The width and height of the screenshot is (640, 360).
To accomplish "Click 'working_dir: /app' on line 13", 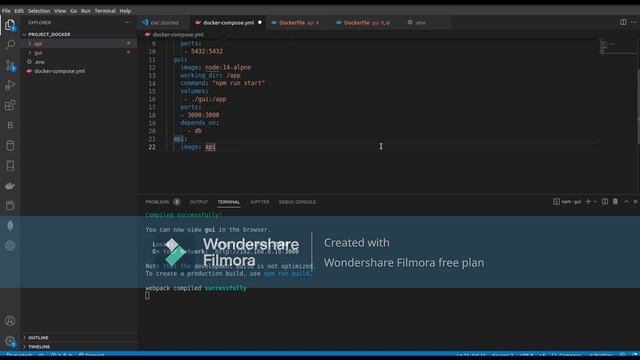I will 210,76.
